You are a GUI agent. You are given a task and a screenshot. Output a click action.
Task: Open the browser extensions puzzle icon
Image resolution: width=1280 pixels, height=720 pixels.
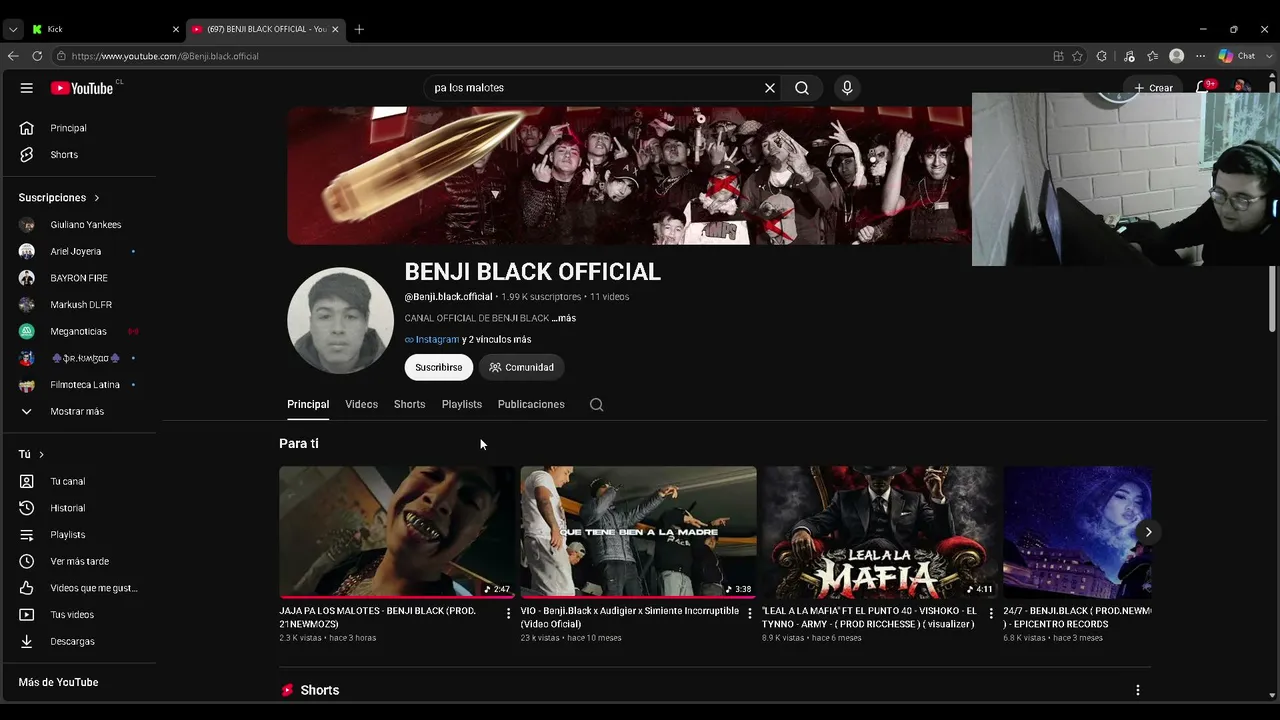click(x=1102, y=56)
